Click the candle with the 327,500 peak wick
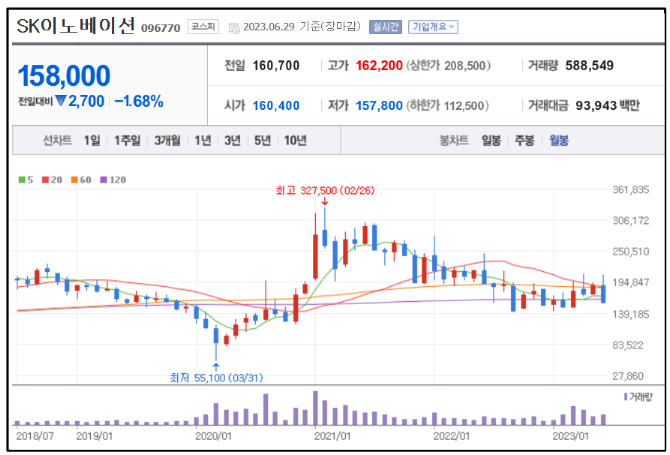 (325, 227)
